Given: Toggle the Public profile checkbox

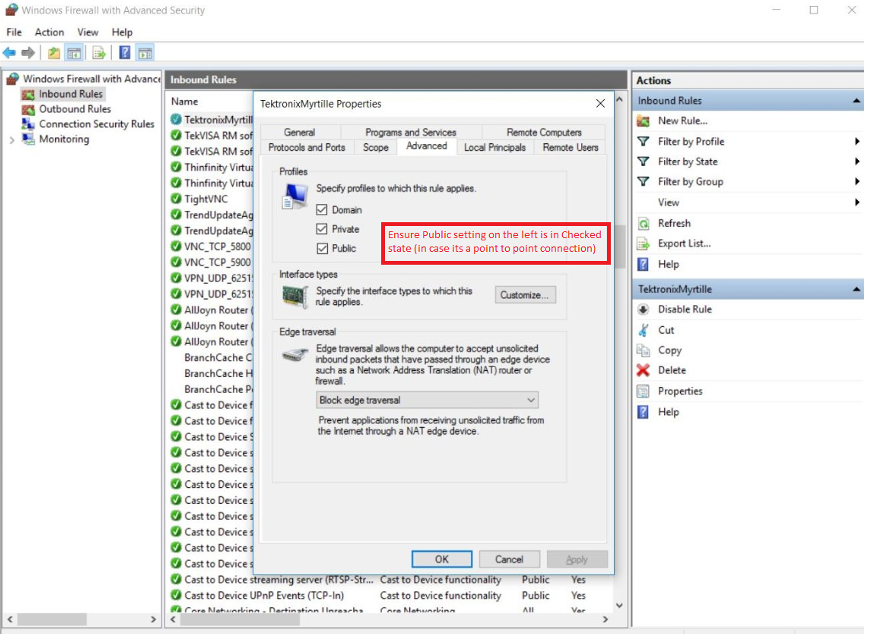Looking at the screenshot, I should 322,248.
